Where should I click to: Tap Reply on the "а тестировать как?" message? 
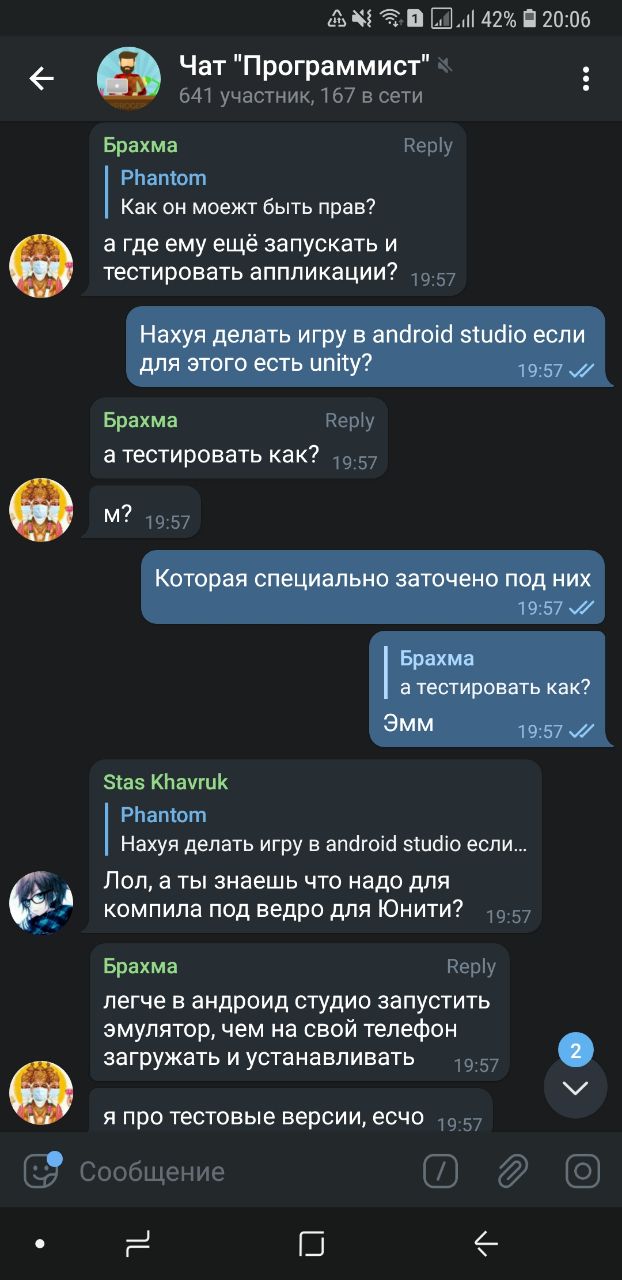349,420
